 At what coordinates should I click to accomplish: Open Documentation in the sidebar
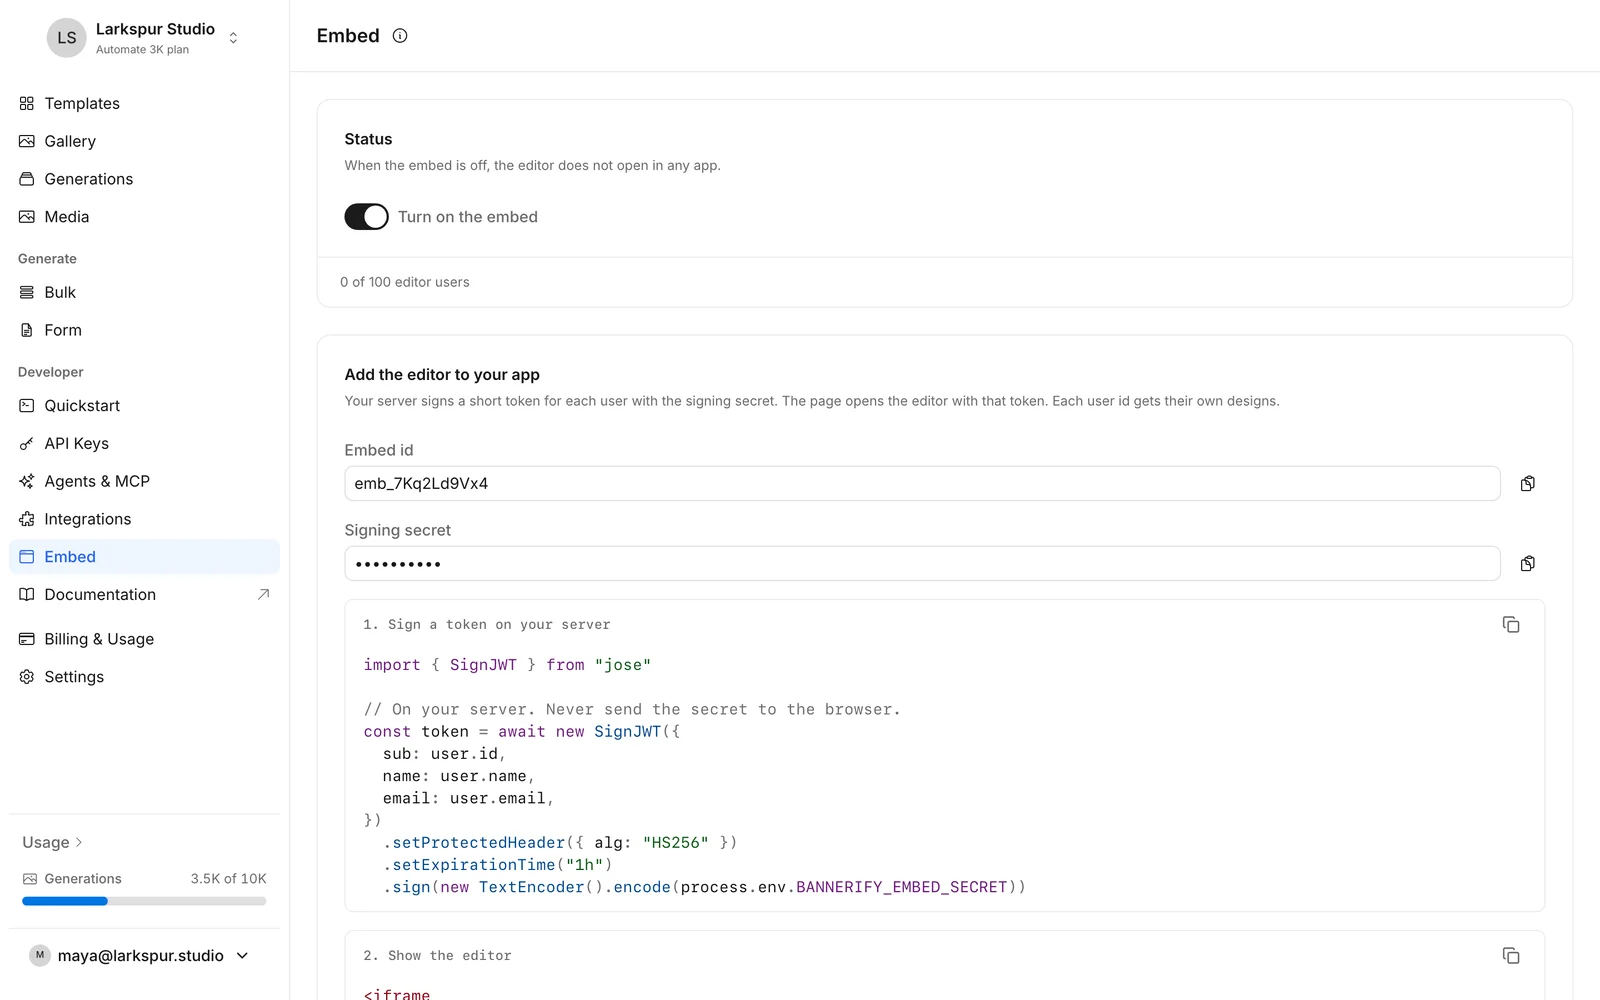(144, 595)
